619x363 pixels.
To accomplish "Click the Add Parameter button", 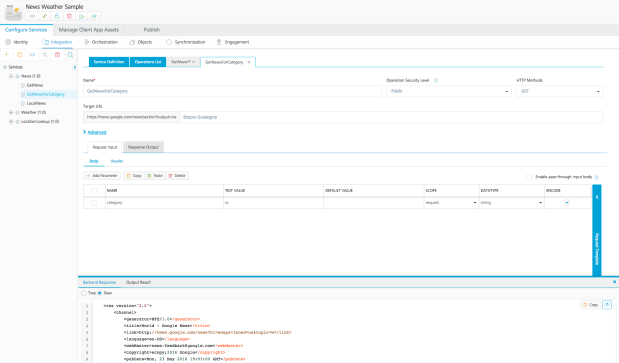I will click(102, 176).
